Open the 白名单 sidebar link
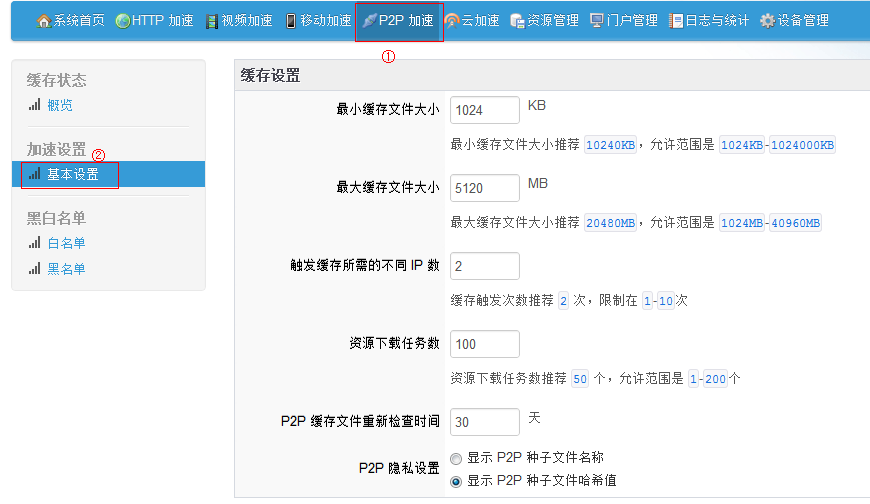870x504 pixels. pyautogui.click(x=67, y=243)
